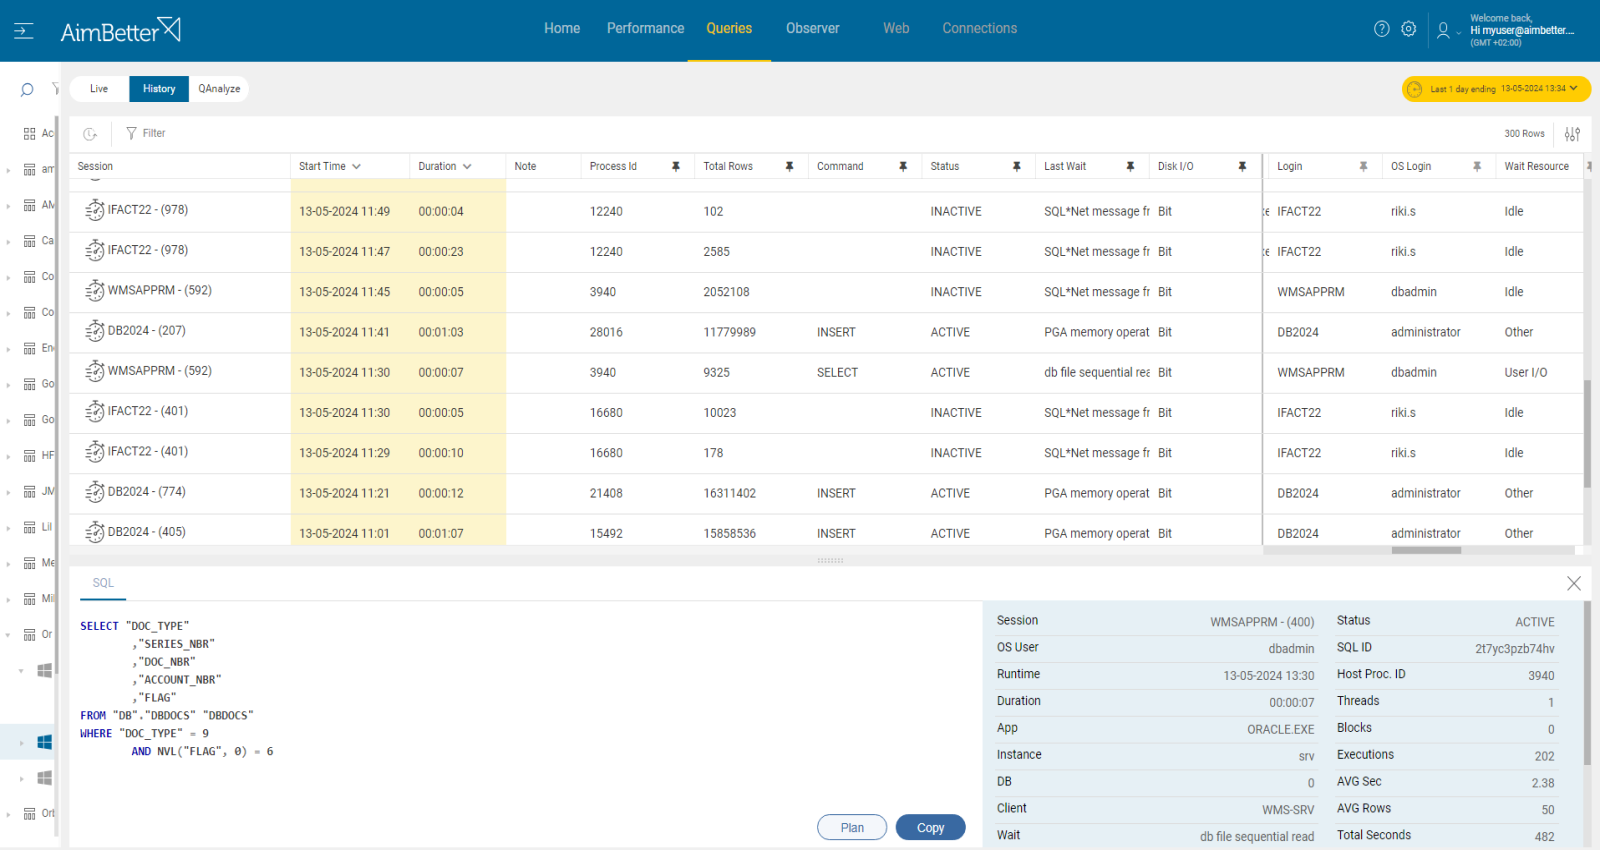Expand the 'HF' sidebar tree node

coord(8,456)
